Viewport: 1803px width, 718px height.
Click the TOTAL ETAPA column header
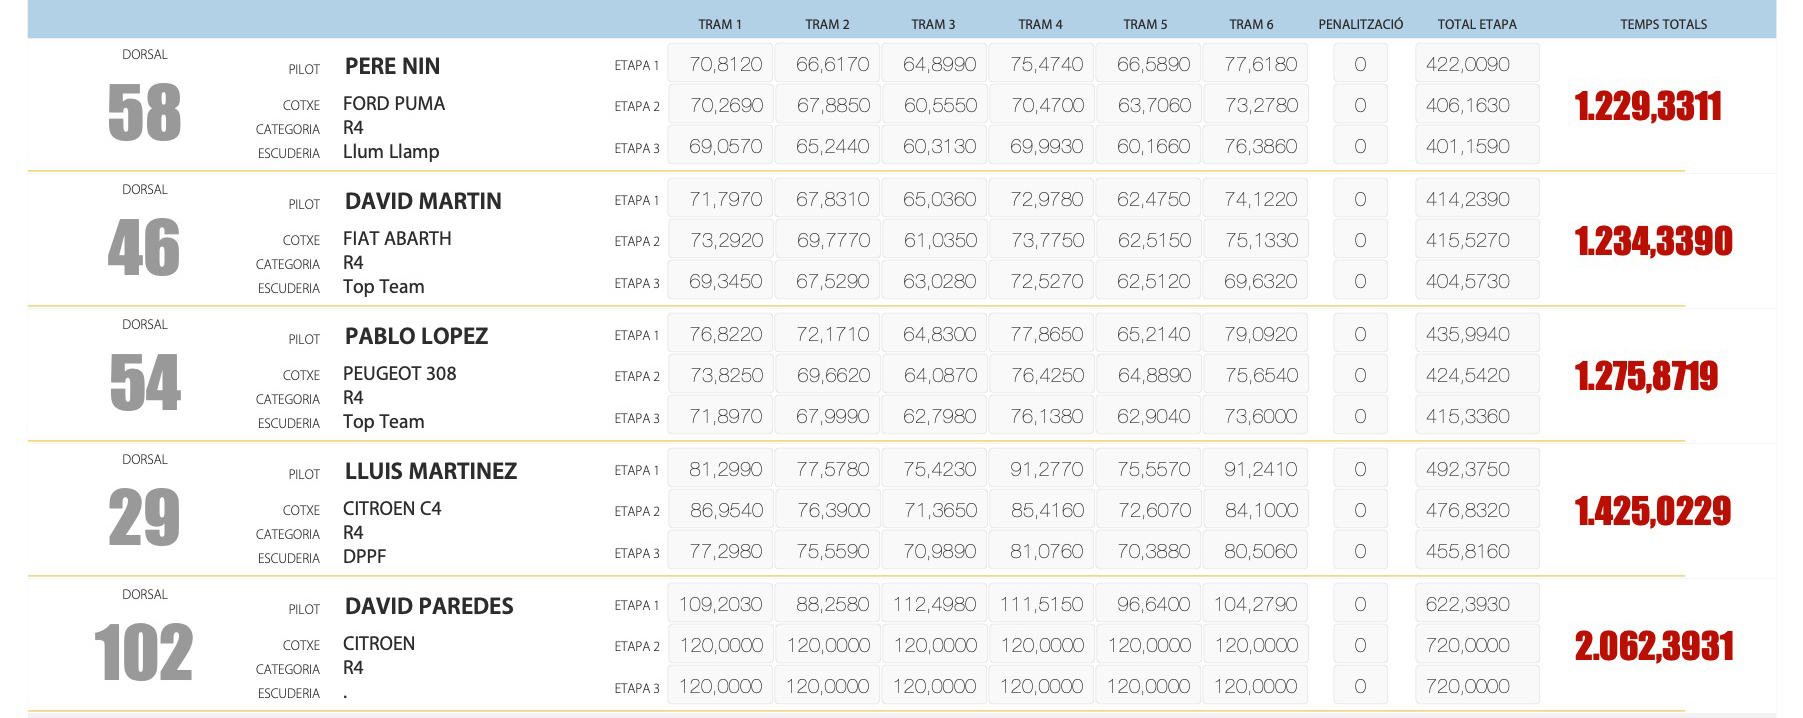1476,24
